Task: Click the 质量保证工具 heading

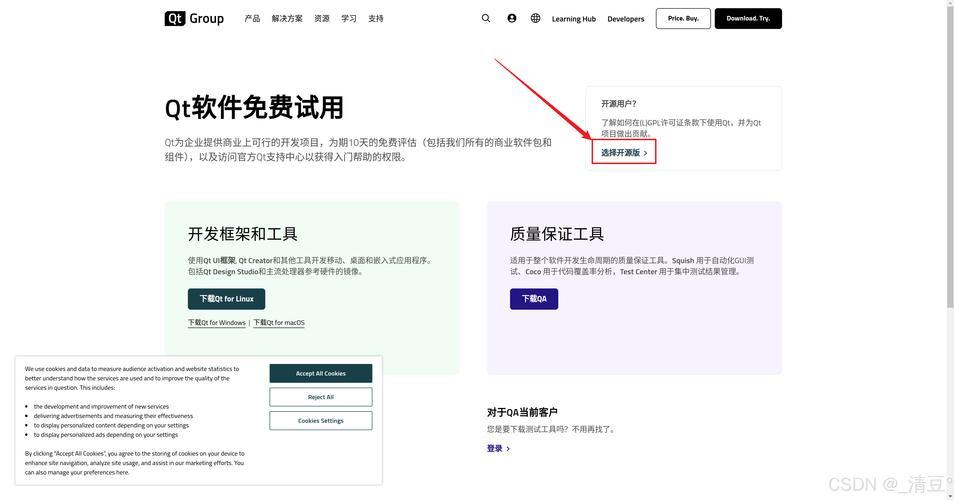Action: coord(557,234)
